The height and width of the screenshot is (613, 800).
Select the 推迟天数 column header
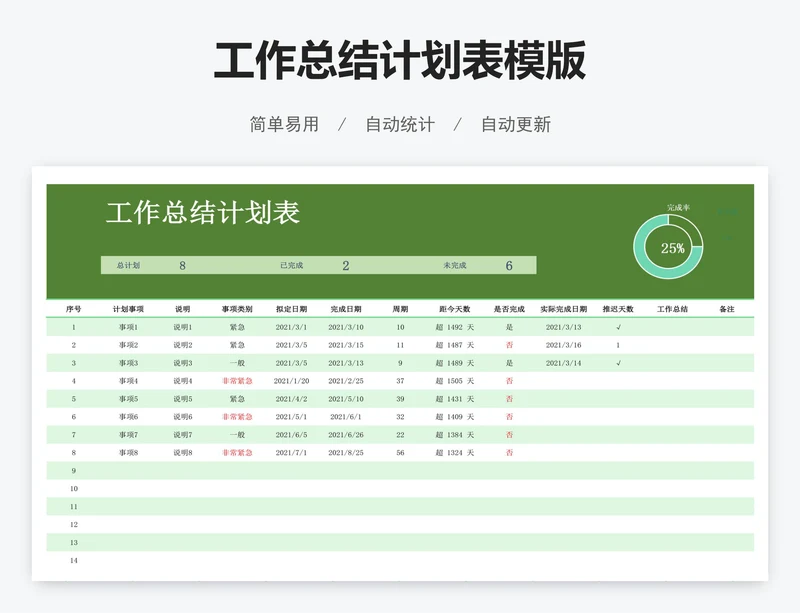click(x=618, y=309)
